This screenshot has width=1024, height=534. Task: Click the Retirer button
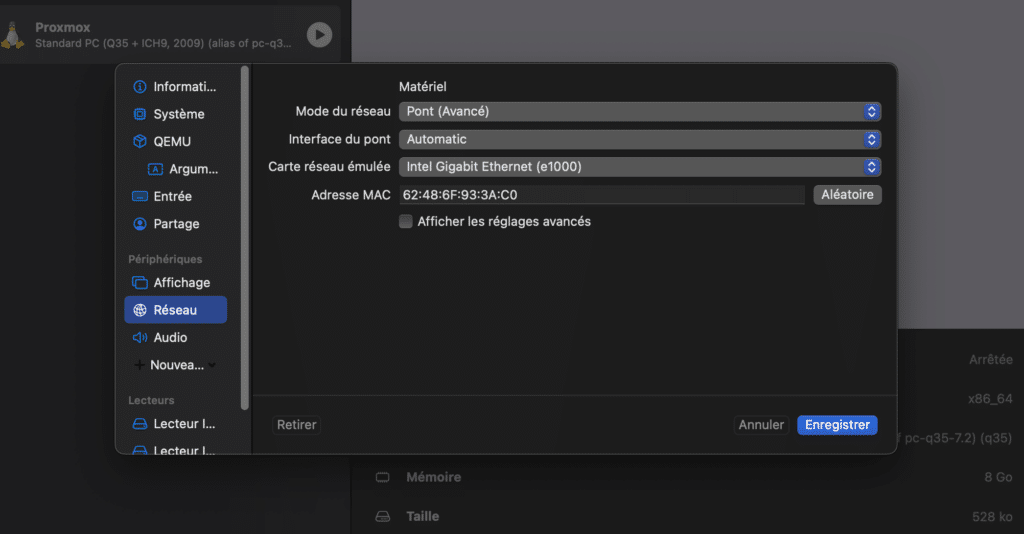click(296, 425)
